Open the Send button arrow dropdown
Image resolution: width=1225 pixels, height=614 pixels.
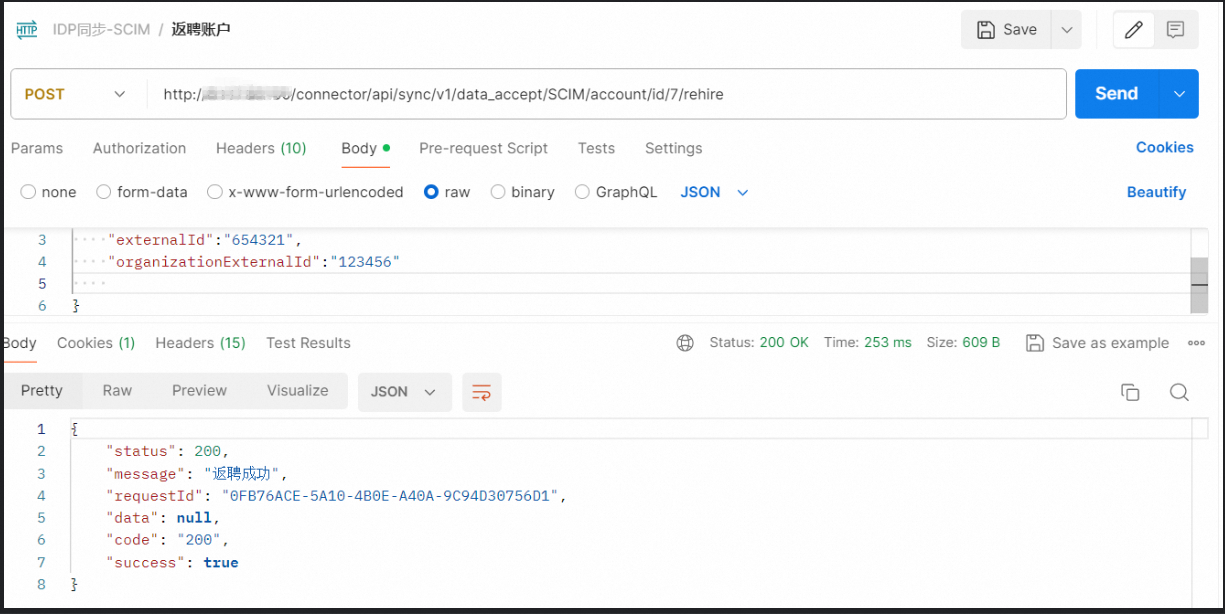[x=1179, y=94]
